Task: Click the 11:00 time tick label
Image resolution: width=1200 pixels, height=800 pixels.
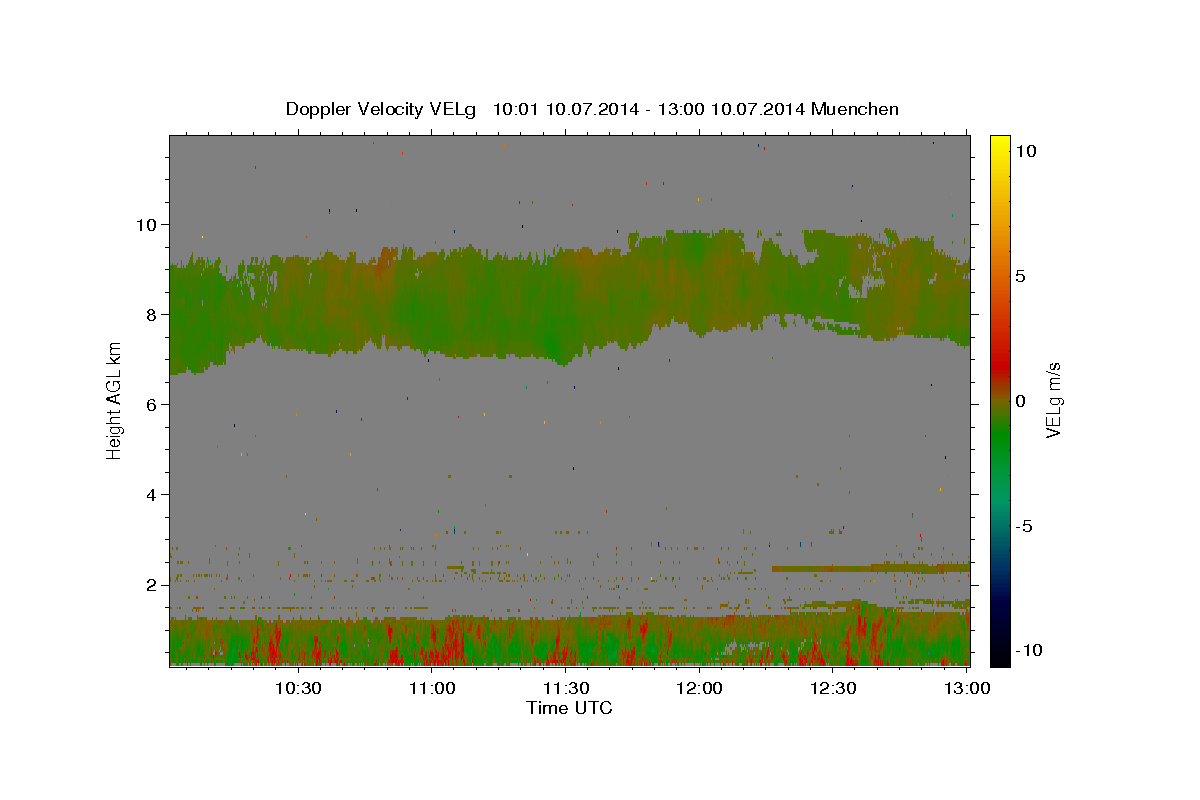Action: pos(433,688)
